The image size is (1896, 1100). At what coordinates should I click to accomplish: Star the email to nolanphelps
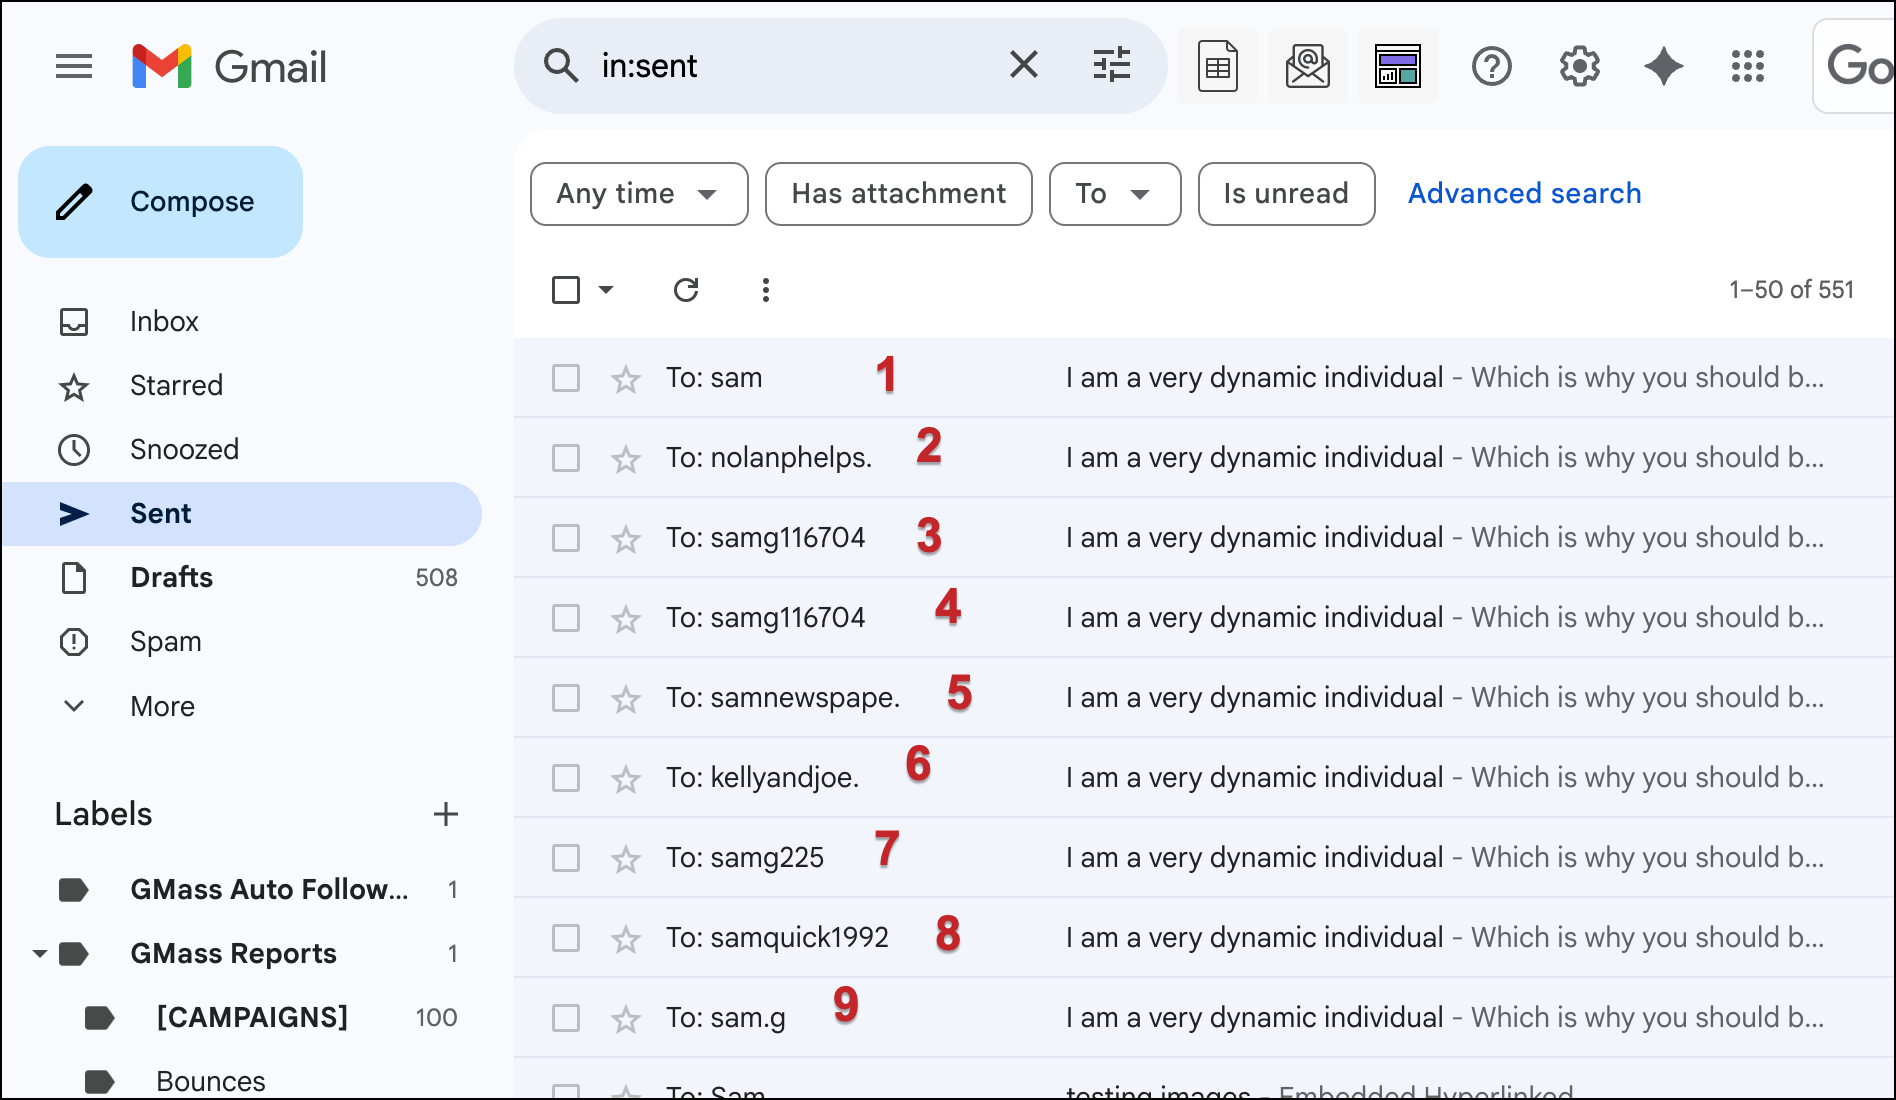(626, 459)
